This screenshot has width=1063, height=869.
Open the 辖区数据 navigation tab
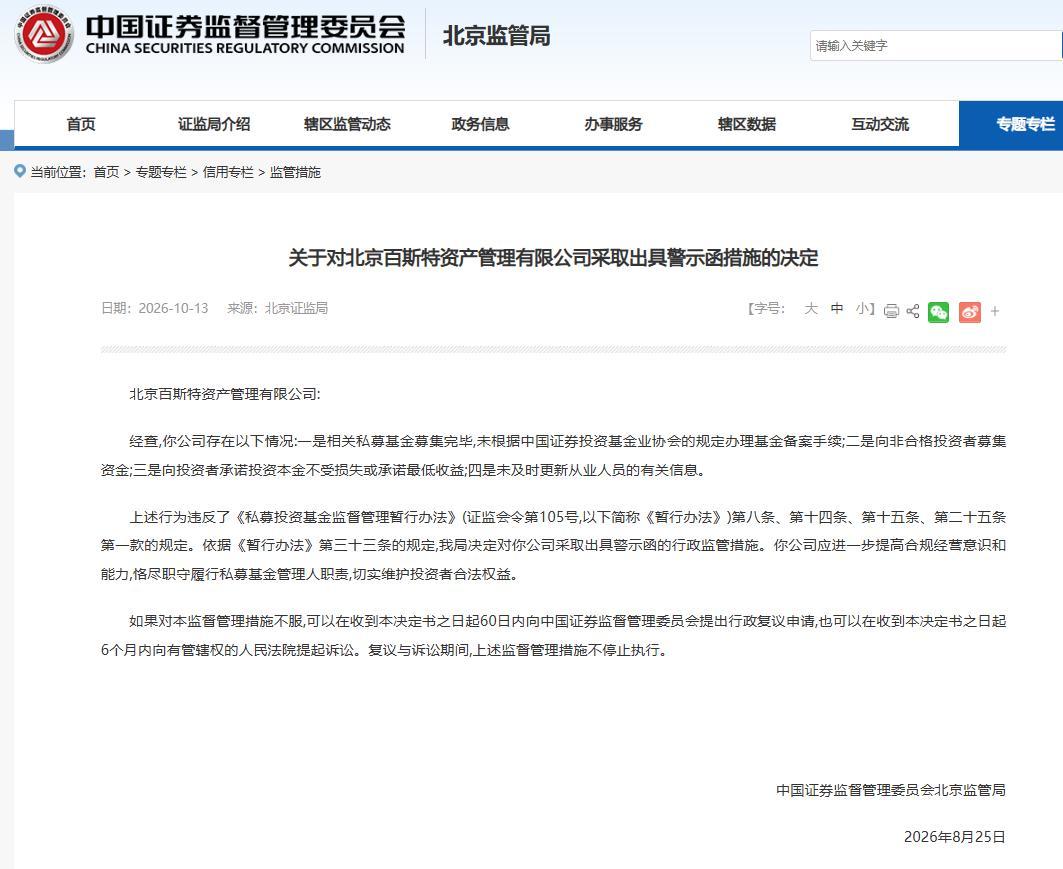pos(746,124)
